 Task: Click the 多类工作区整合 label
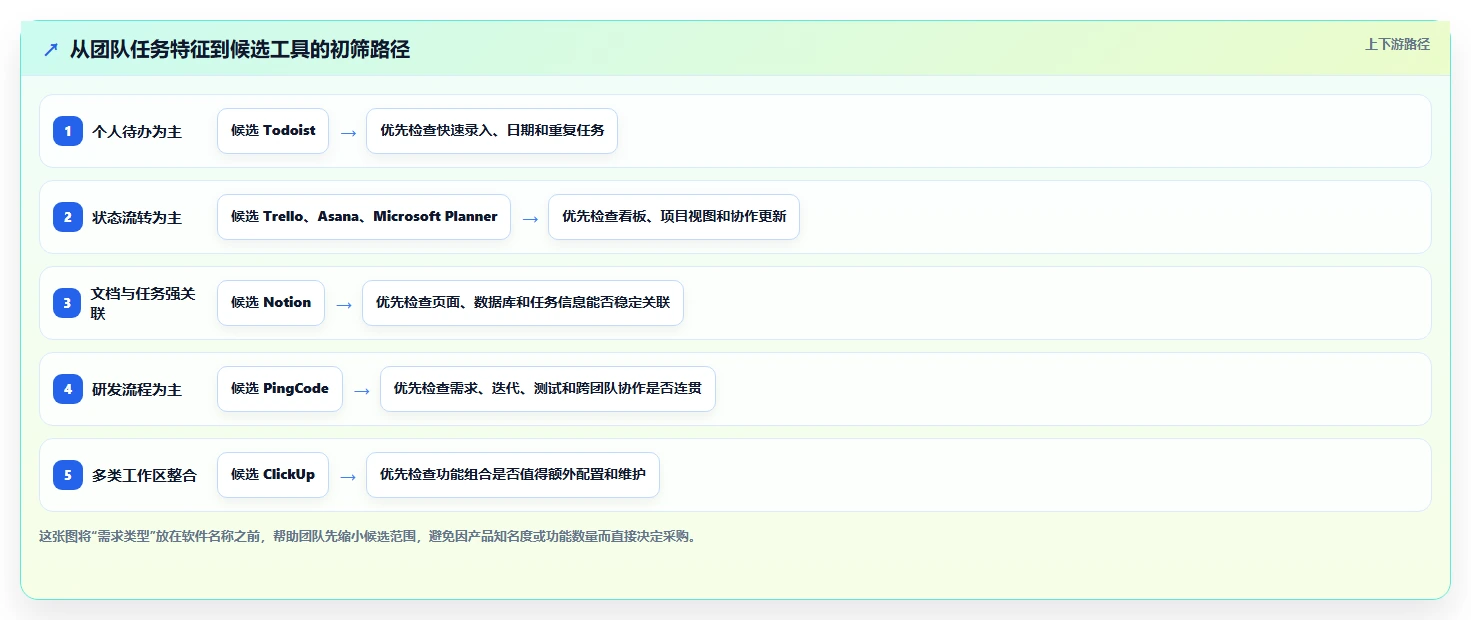coord(144,475)
